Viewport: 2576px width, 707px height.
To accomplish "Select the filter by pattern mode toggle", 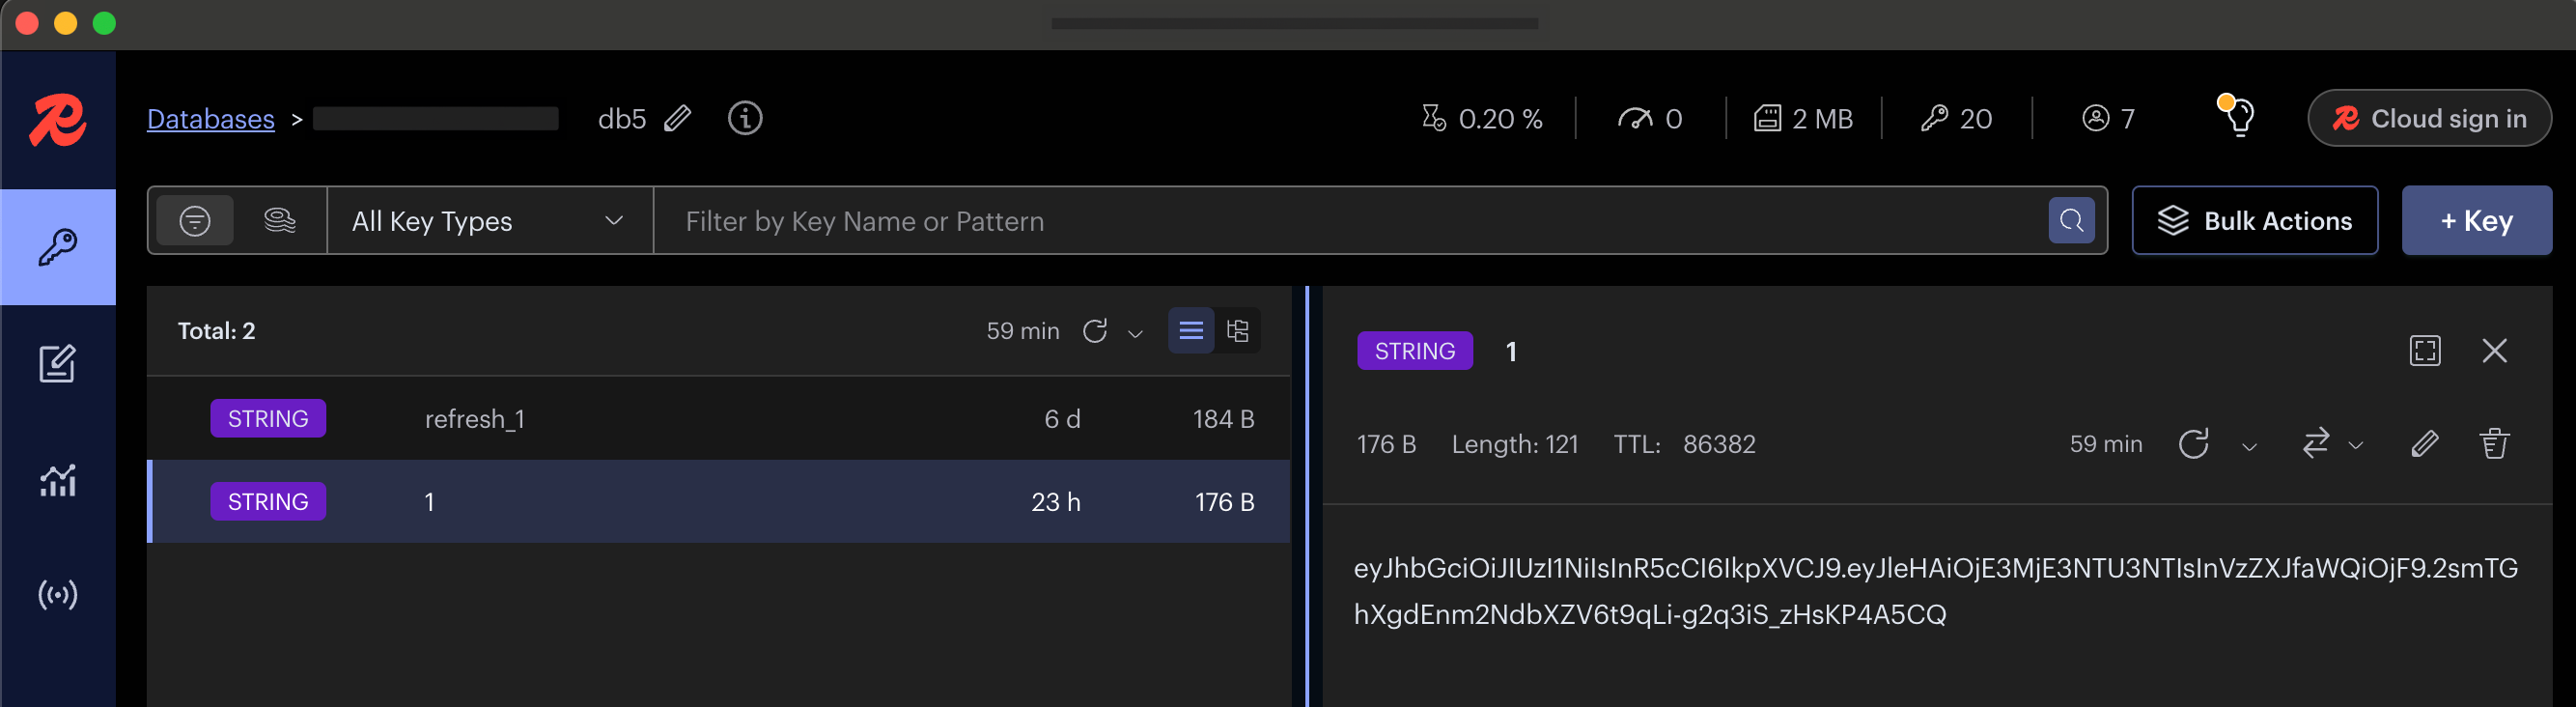I will tap(195, 220).
